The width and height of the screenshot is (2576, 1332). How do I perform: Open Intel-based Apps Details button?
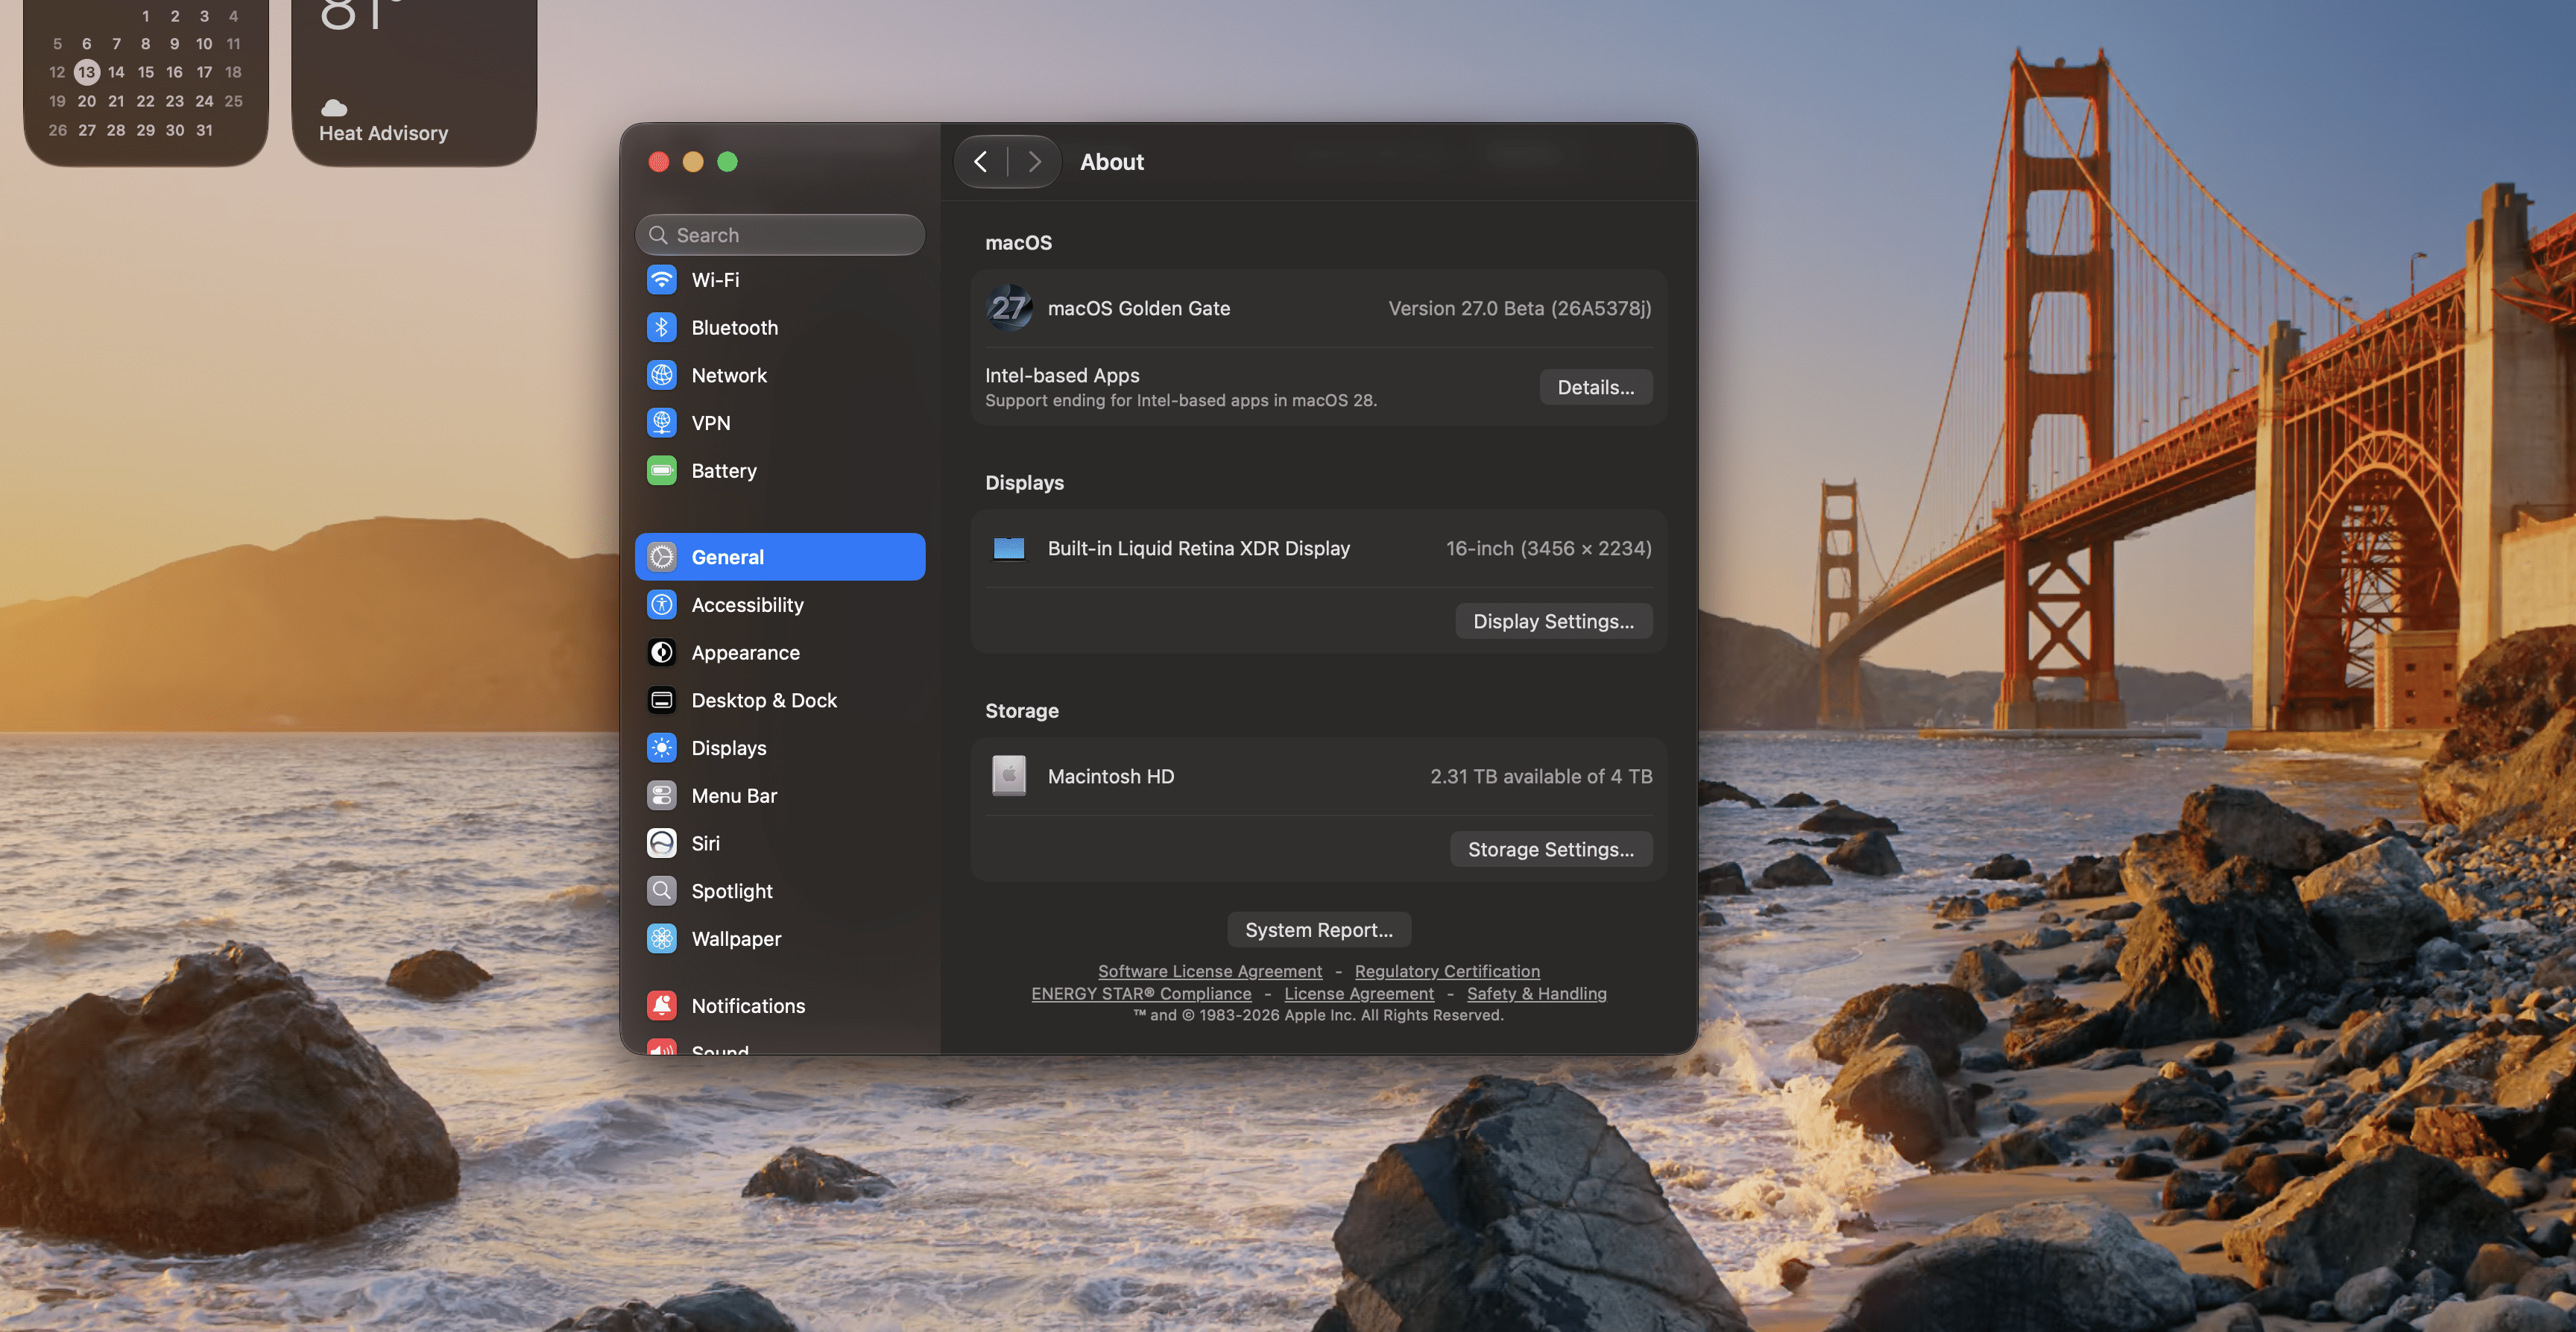tap(1595, 387)
